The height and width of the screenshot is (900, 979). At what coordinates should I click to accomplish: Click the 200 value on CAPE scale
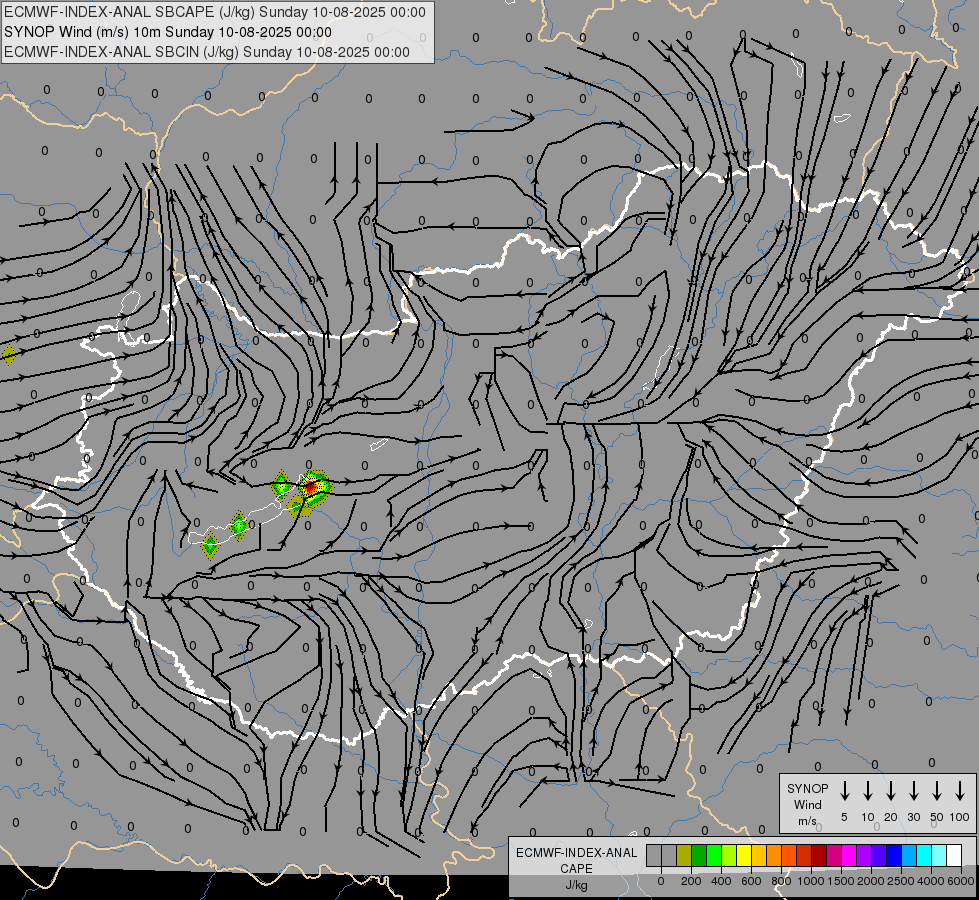tap(691, 881)
